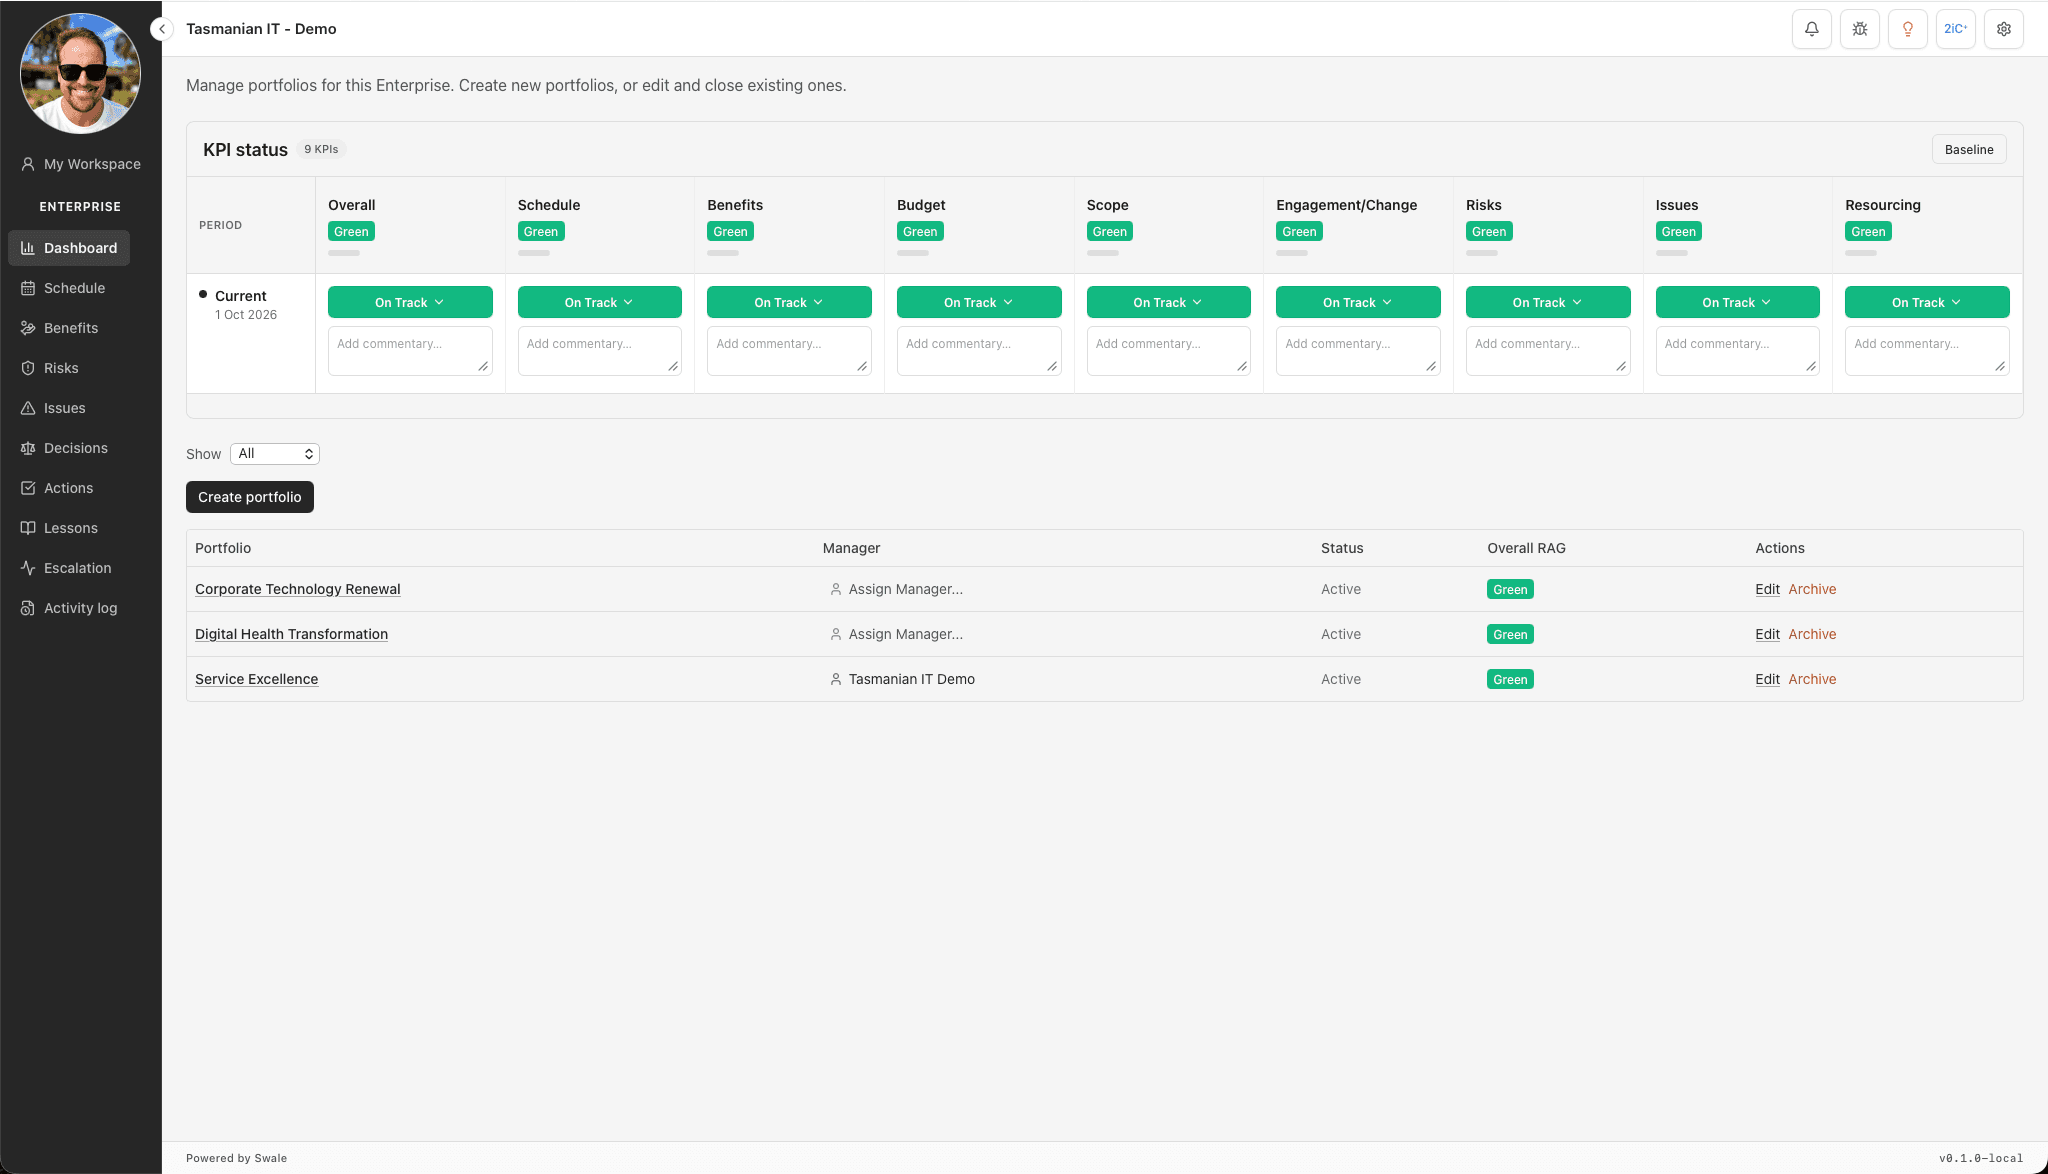Open the notifications bell
2048x1174 pixels.
(x=1811, y=29)
